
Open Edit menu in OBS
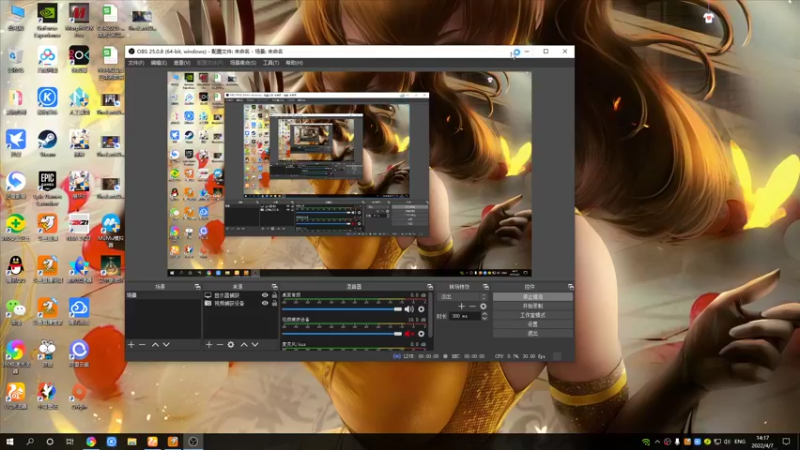click(x=159, y=63)
